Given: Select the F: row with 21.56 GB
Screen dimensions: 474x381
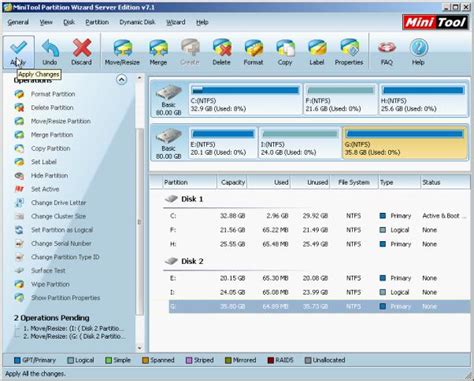Looking at the screenshot, I should click(x=319, y=230).
